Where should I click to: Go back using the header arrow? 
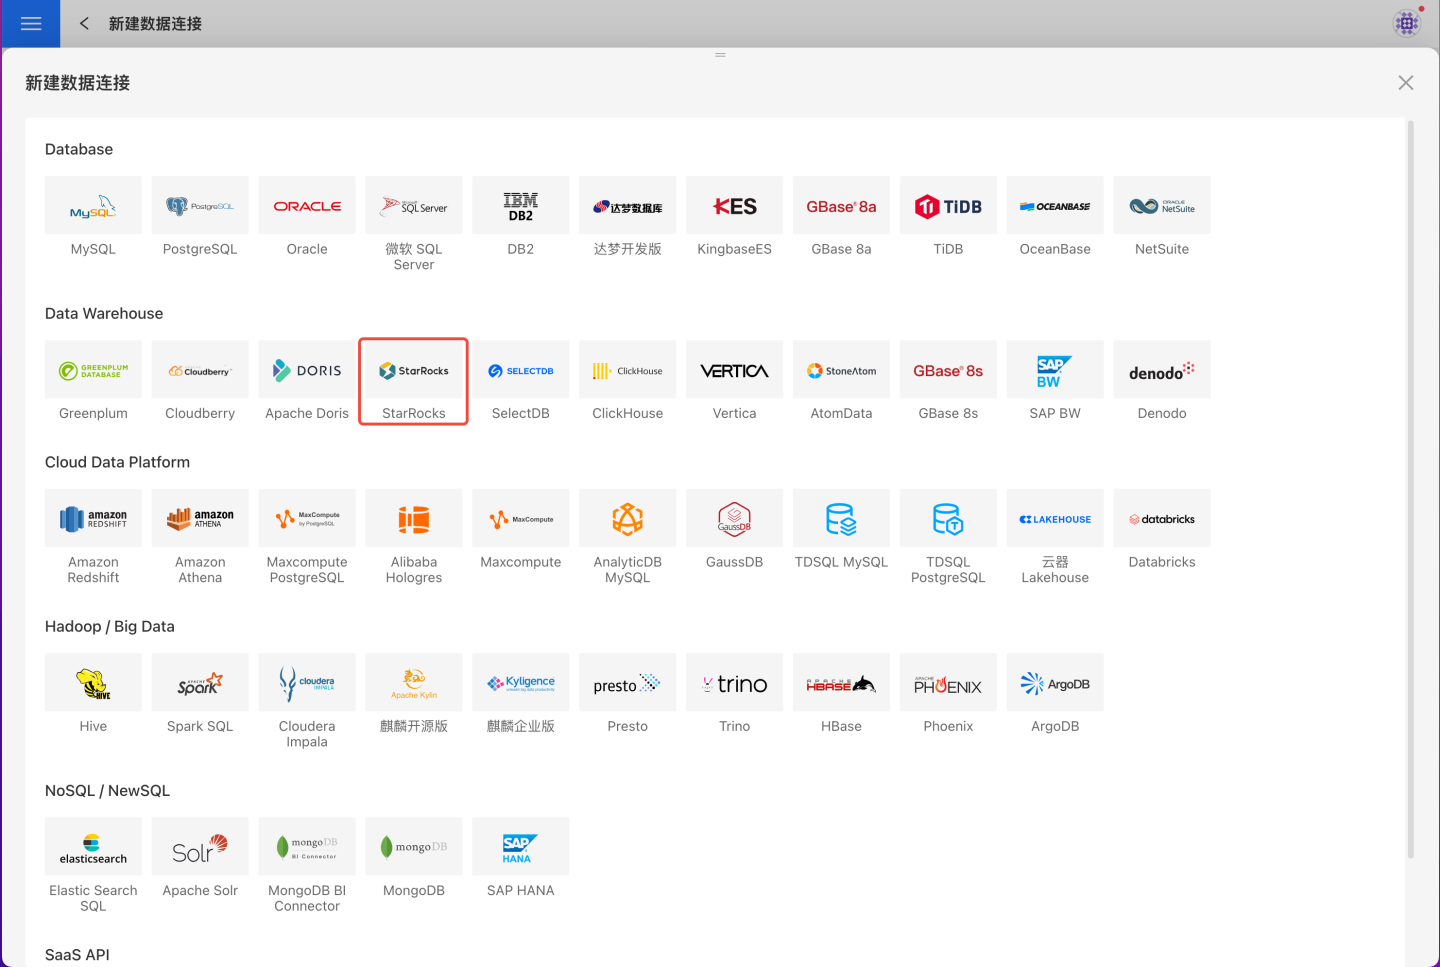[85, 23]
